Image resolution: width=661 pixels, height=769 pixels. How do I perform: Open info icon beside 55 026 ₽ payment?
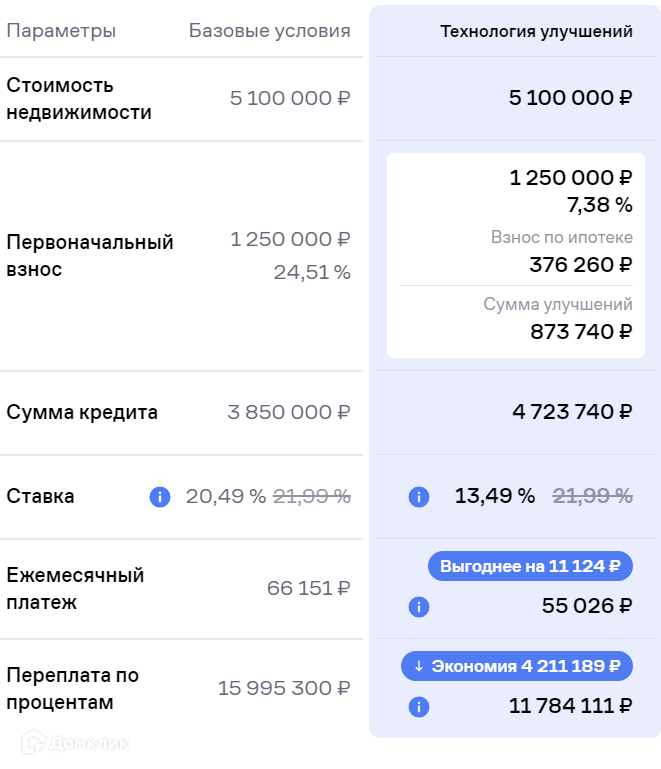419,607
